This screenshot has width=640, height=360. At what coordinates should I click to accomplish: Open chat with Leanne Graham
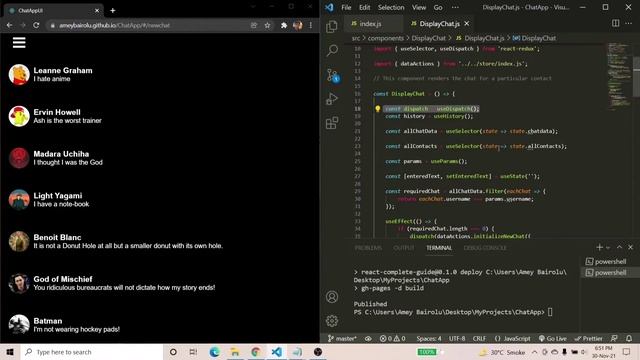[x=160, y=74]
